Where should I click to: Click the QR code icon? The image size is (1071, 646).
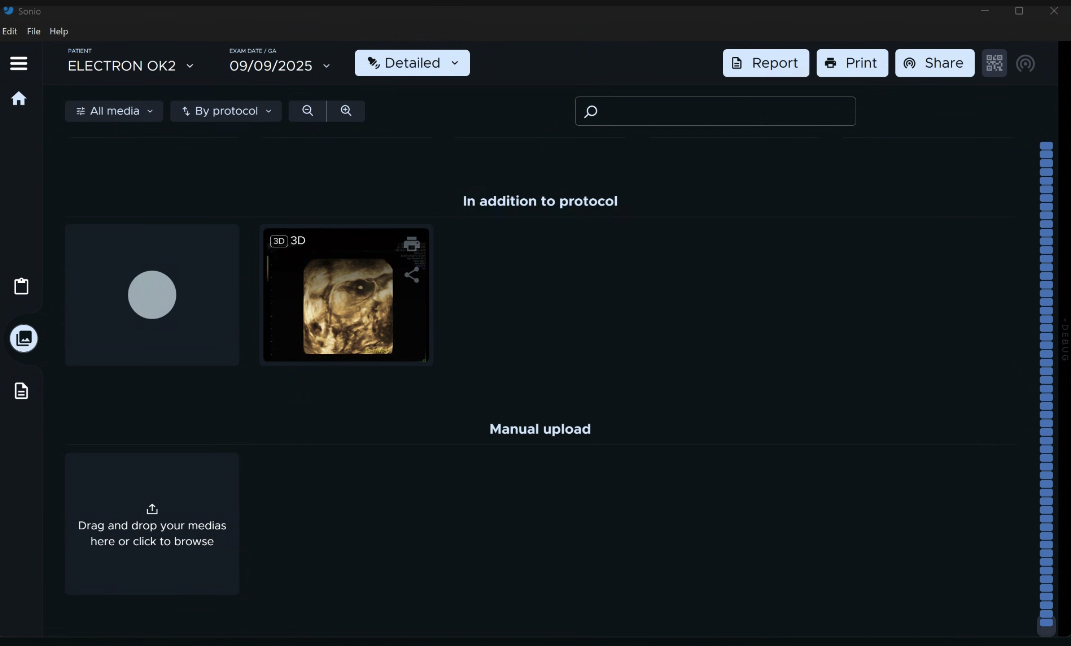[x=994, y=63]
